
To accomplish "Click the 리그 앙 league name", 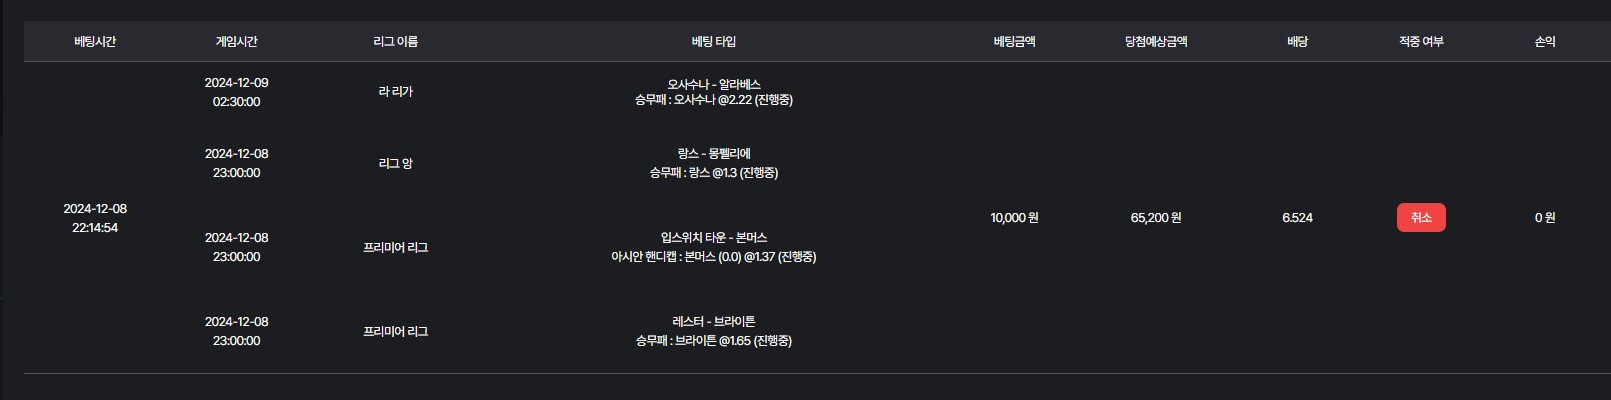I will tap(395, 164).
